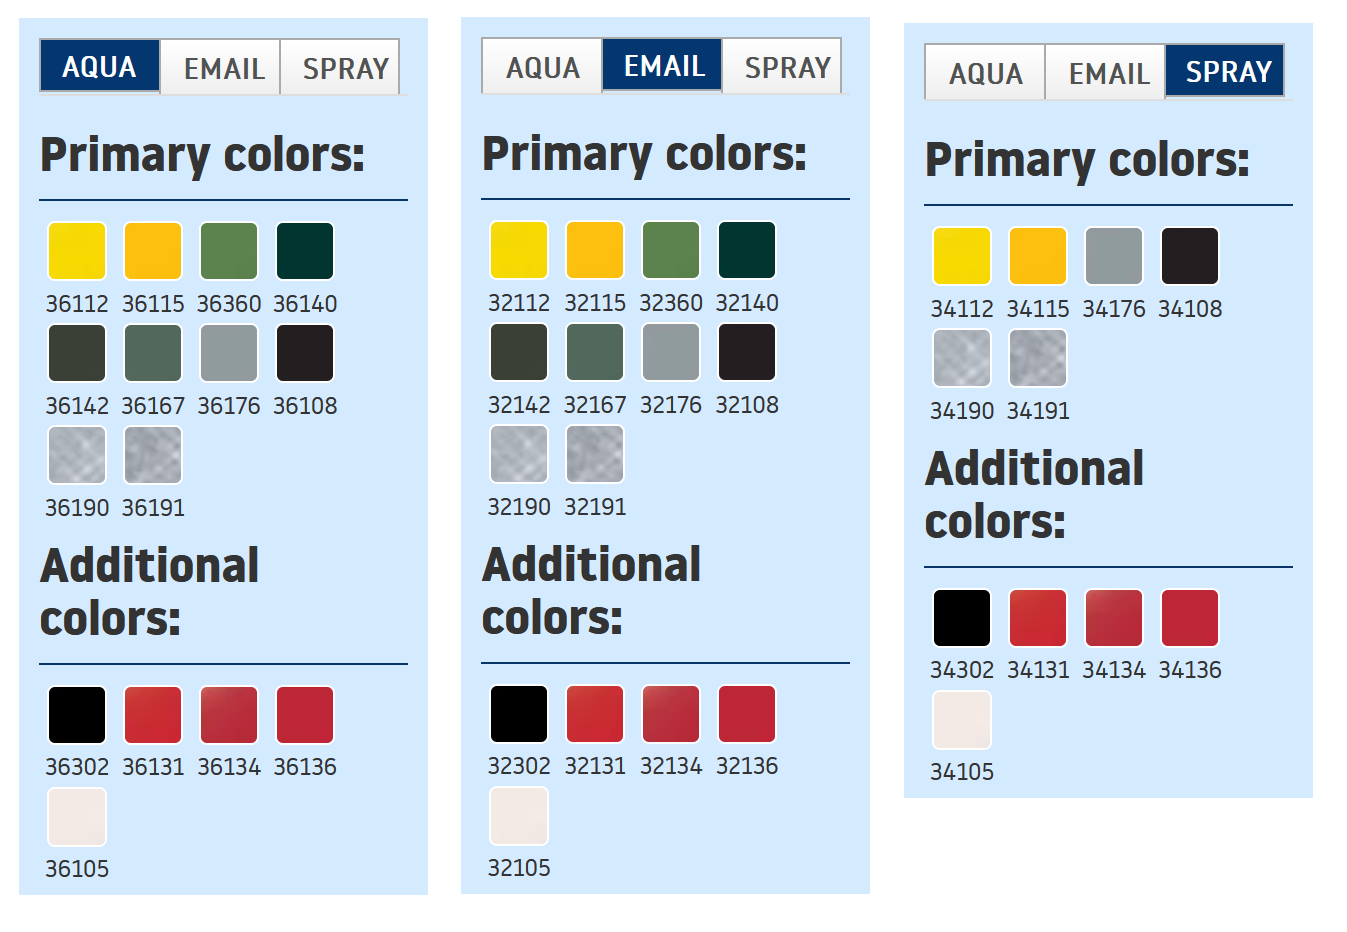Click the AQUA tab in middle panel

point(542,67)
